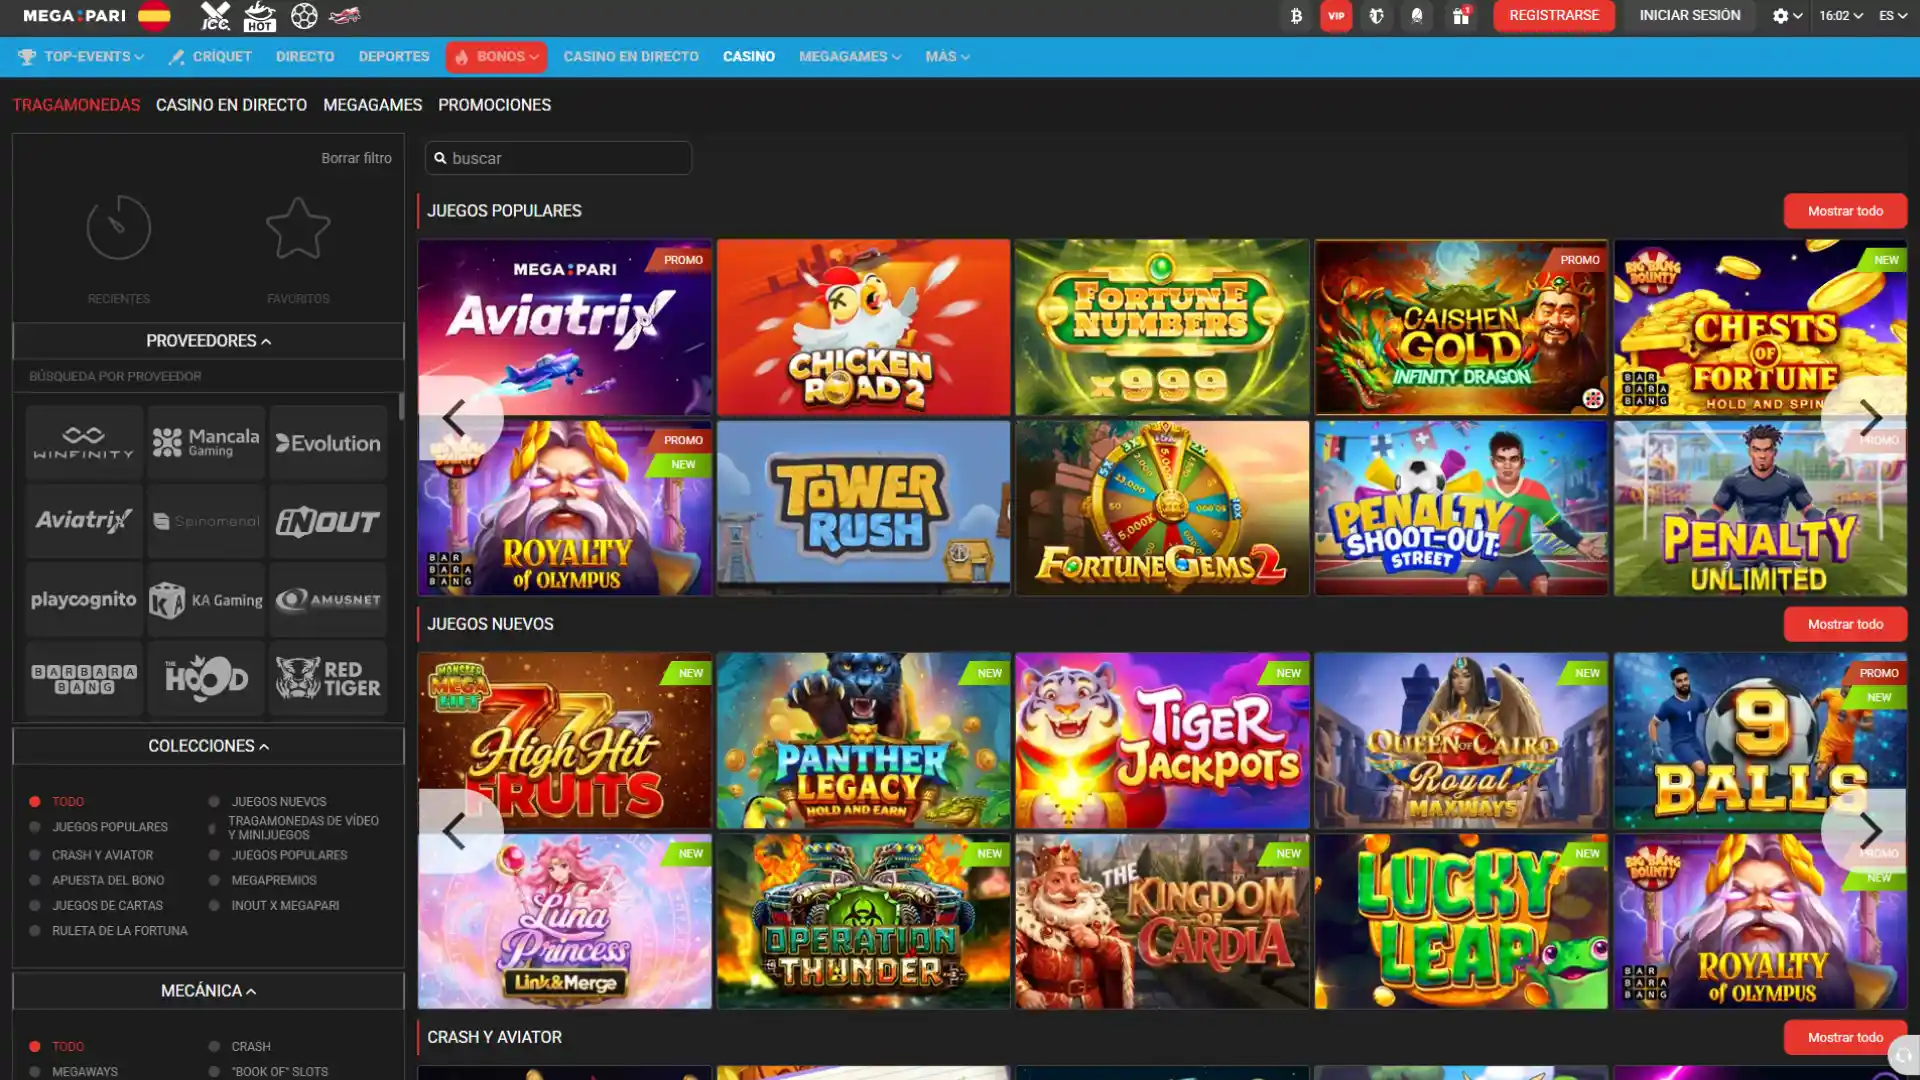Select KA Gaming provider logo
The width and height of the screenshot is (1920, 1080).
point(206,600)
